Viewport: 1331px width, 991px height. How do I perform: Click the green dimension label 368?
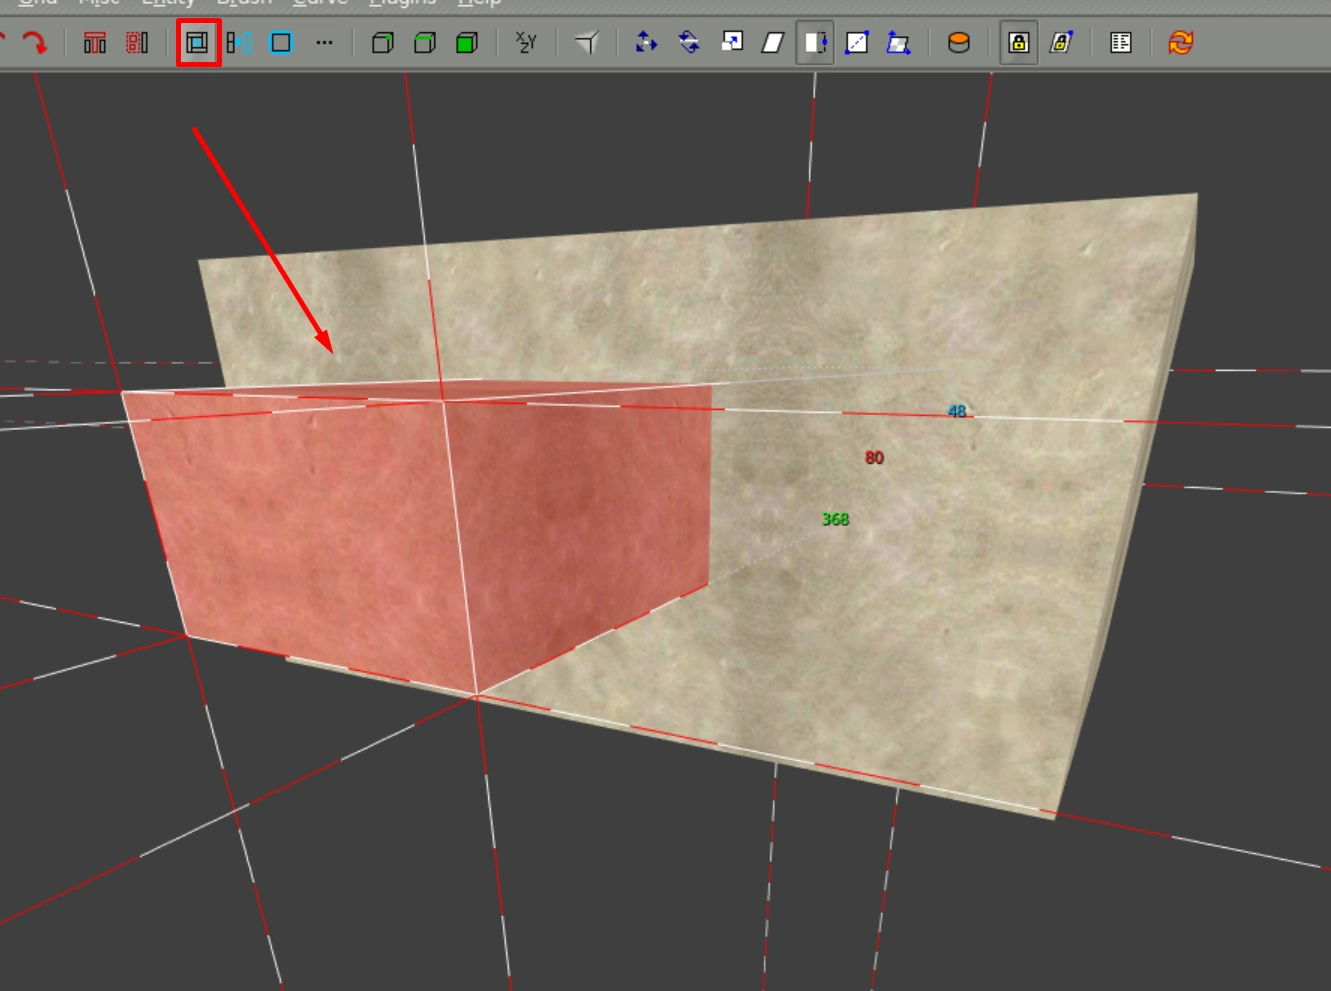(x=835, y=519)
